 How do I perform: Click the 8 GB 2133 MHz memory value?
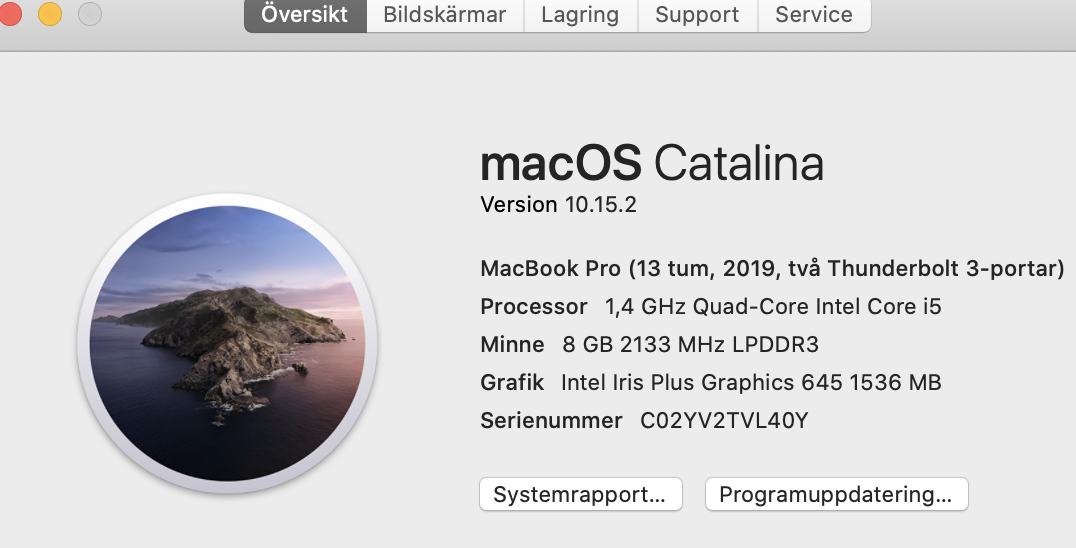[690, 344]
